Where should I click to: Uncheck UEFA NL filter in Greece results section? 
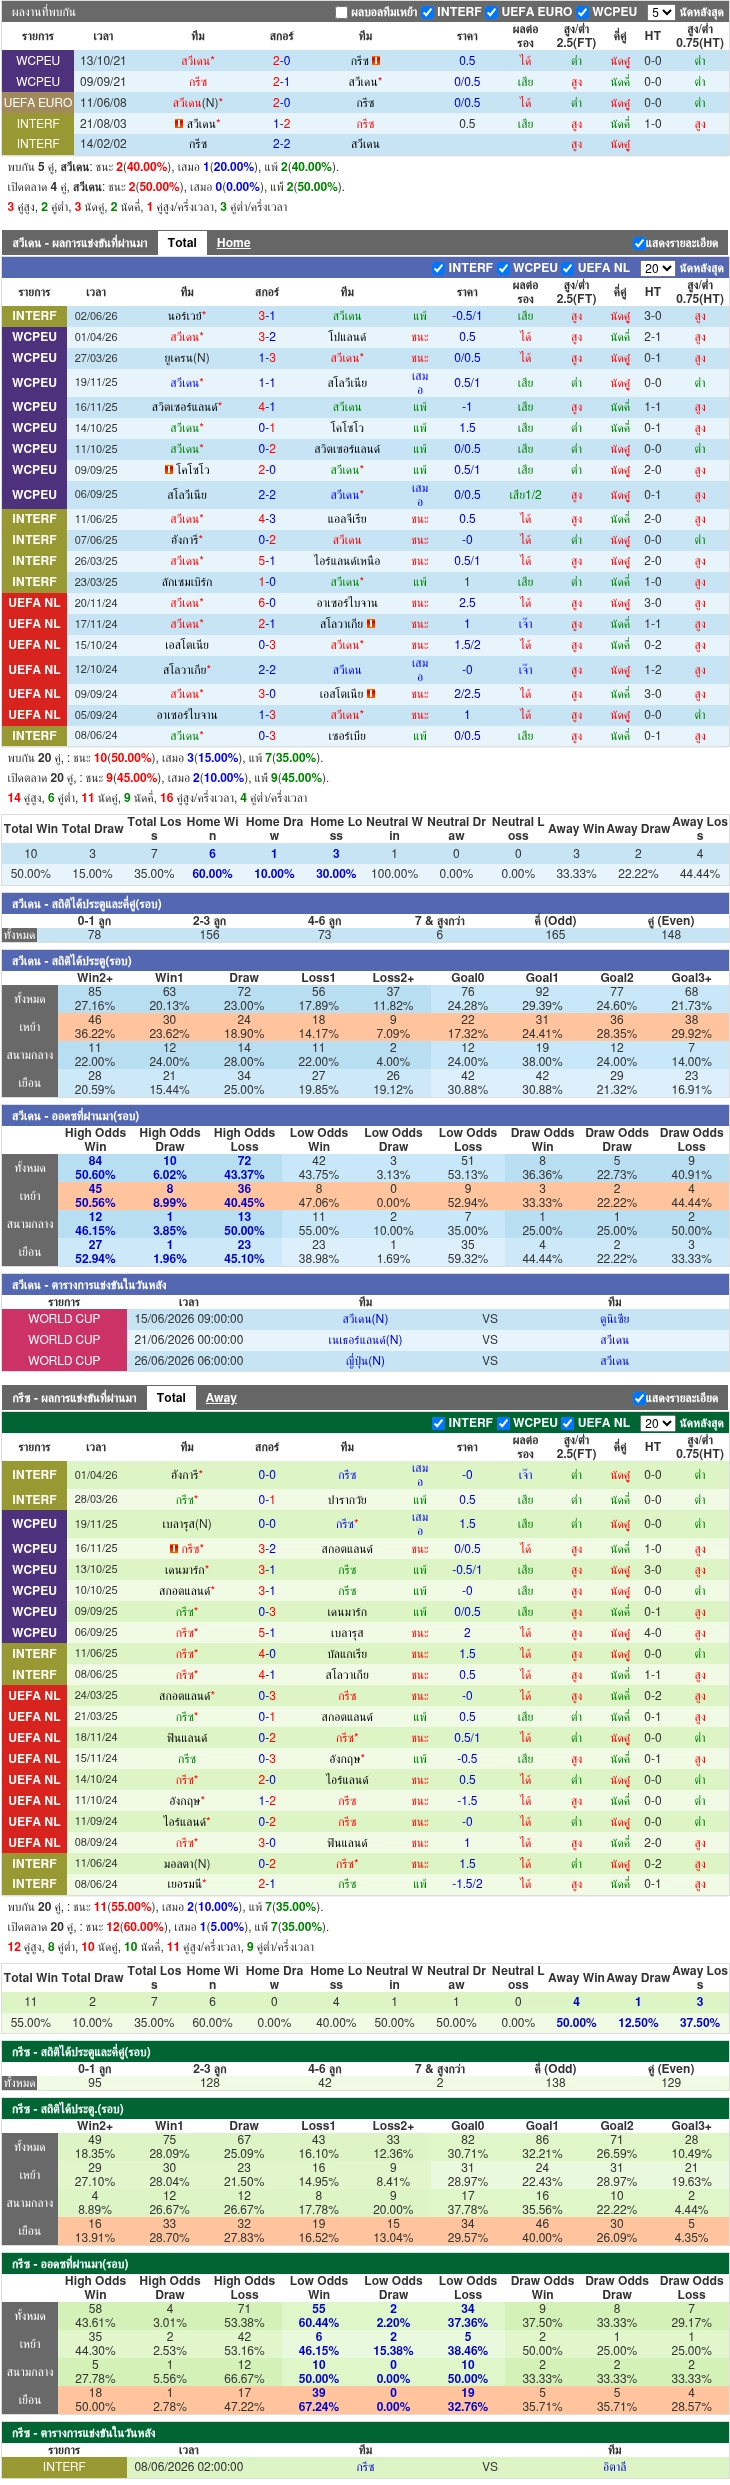(568, 1423)
